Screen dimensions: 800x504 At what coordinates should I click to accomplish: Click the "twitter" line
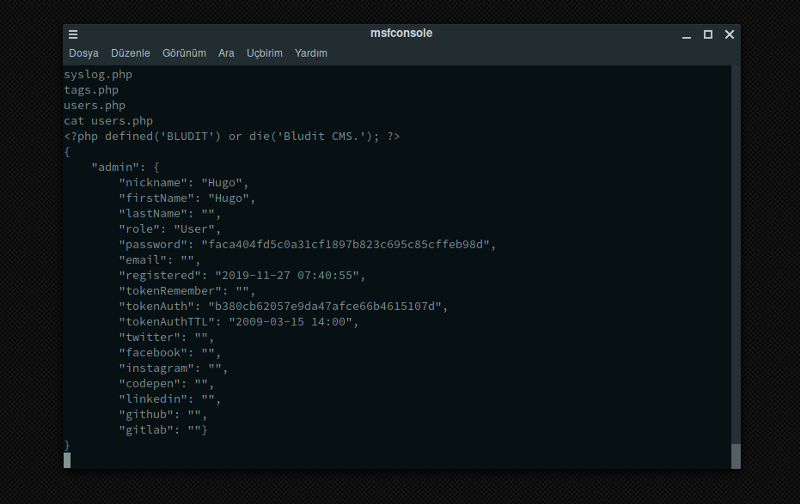pos(166,337)
